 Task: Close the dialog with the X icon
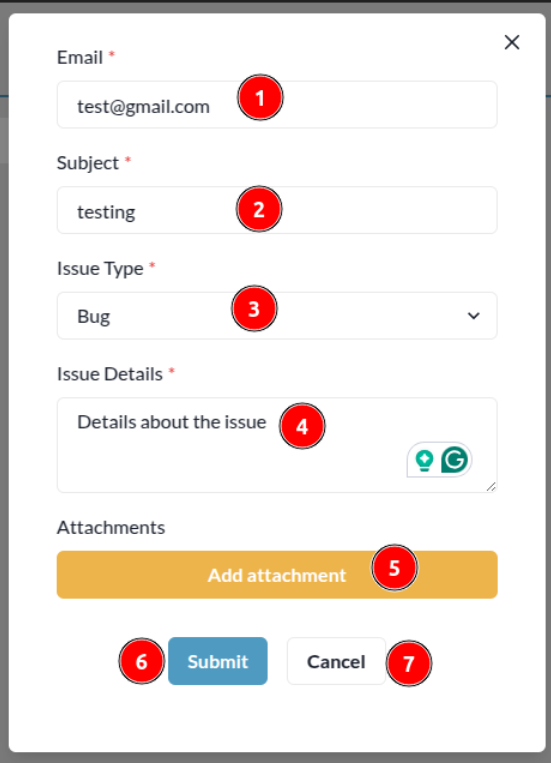(512, 42)
